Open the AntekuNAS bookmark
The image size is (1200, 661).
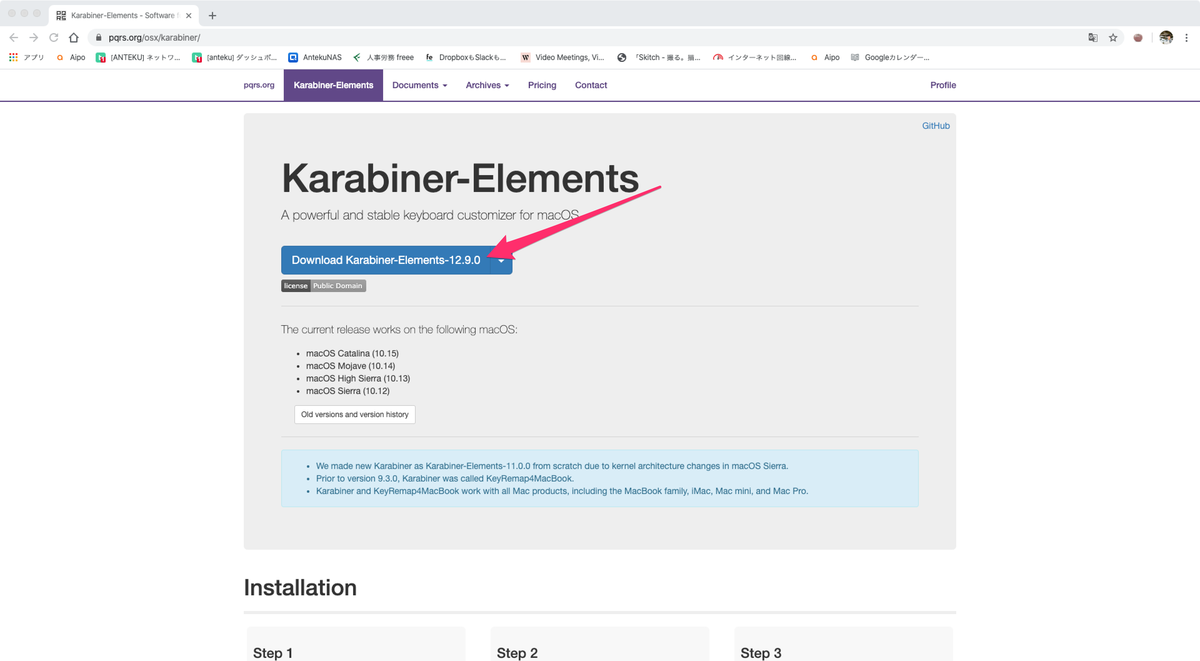click(315, 57)
